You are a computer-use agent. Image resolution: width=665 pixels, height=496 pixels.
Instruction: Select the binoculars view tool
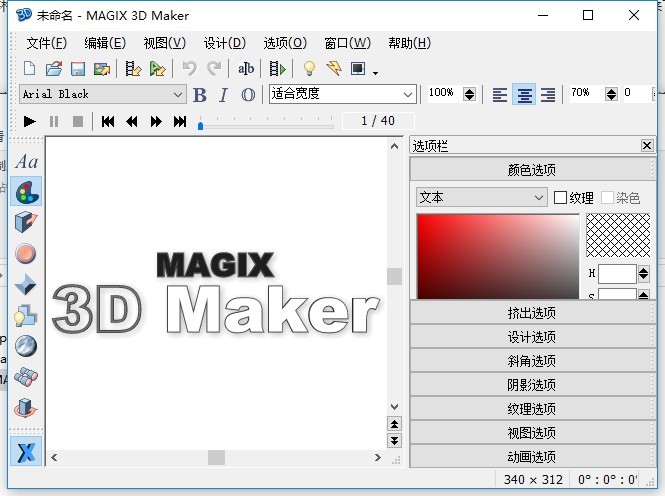click(26, 377)
